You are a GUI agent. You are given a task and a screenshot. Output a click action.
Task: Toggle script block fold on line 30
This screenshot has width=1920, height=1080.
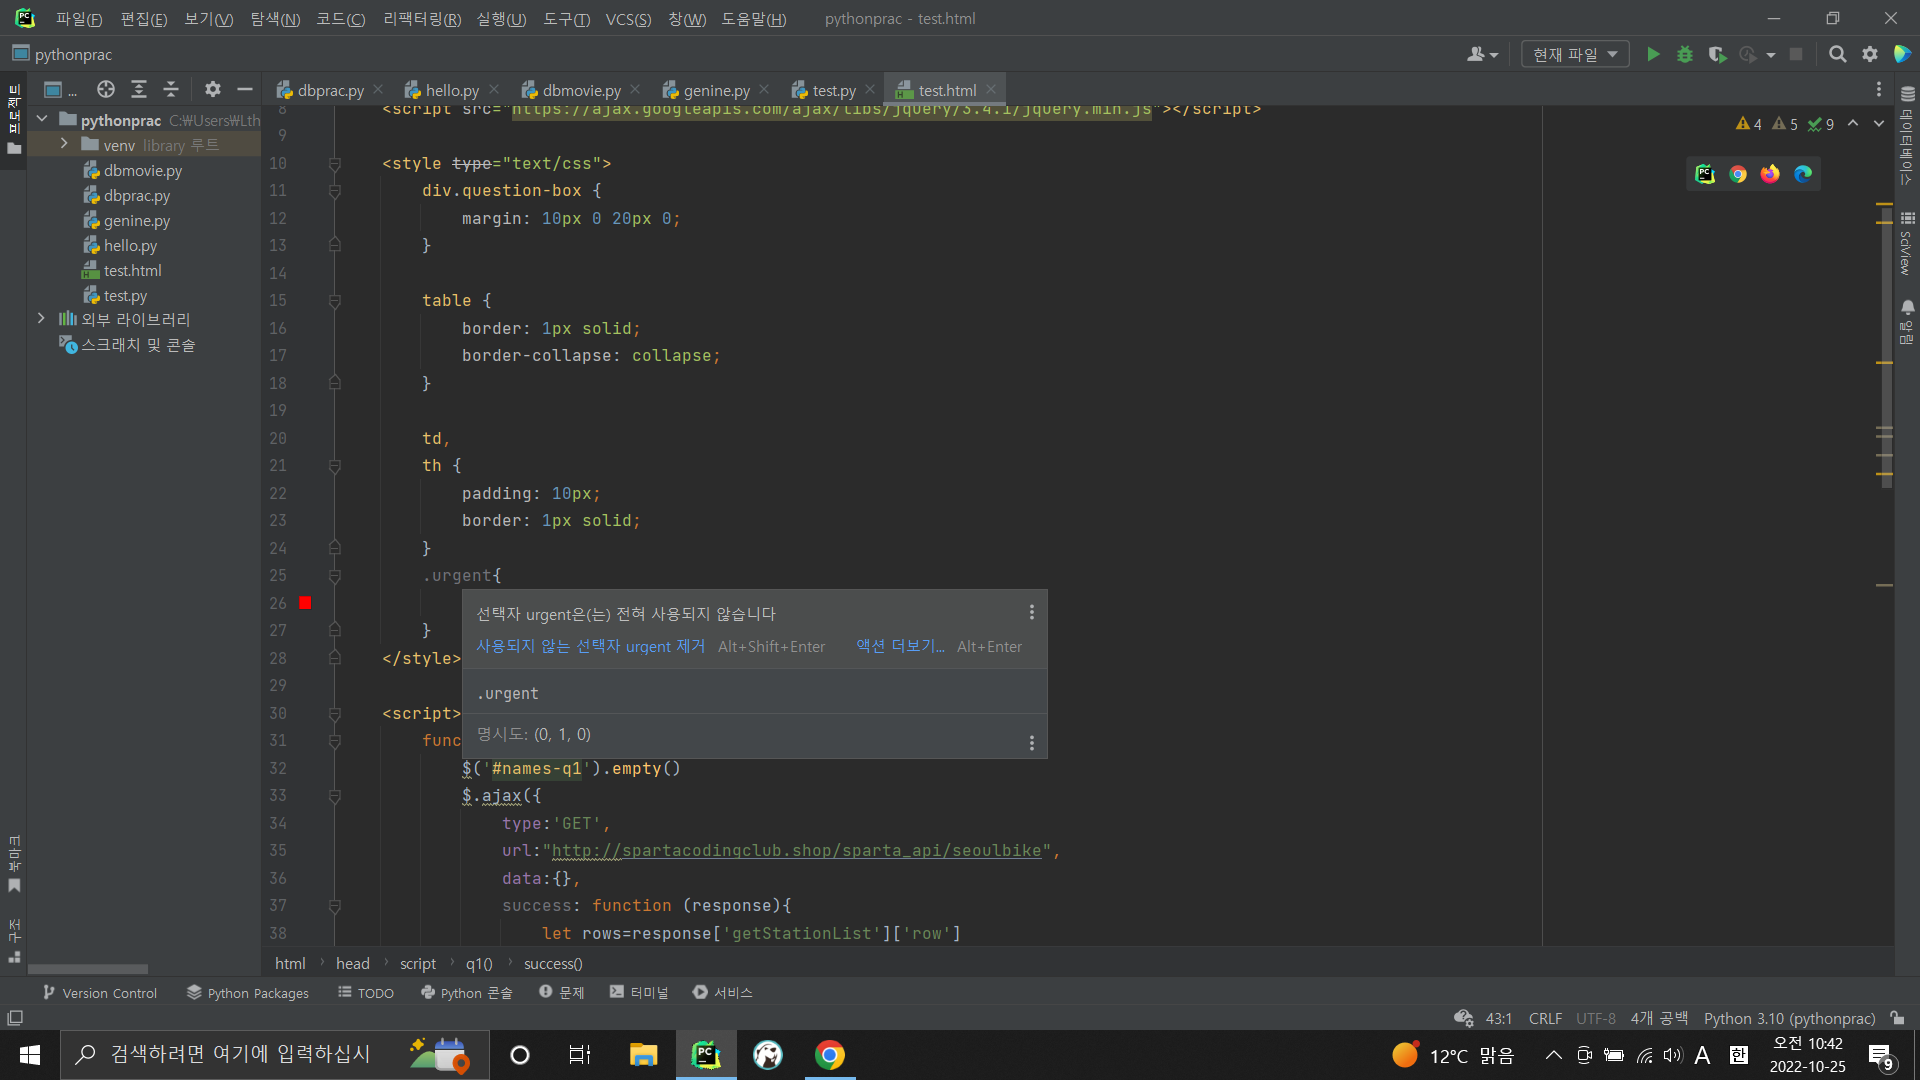[335, 714]
